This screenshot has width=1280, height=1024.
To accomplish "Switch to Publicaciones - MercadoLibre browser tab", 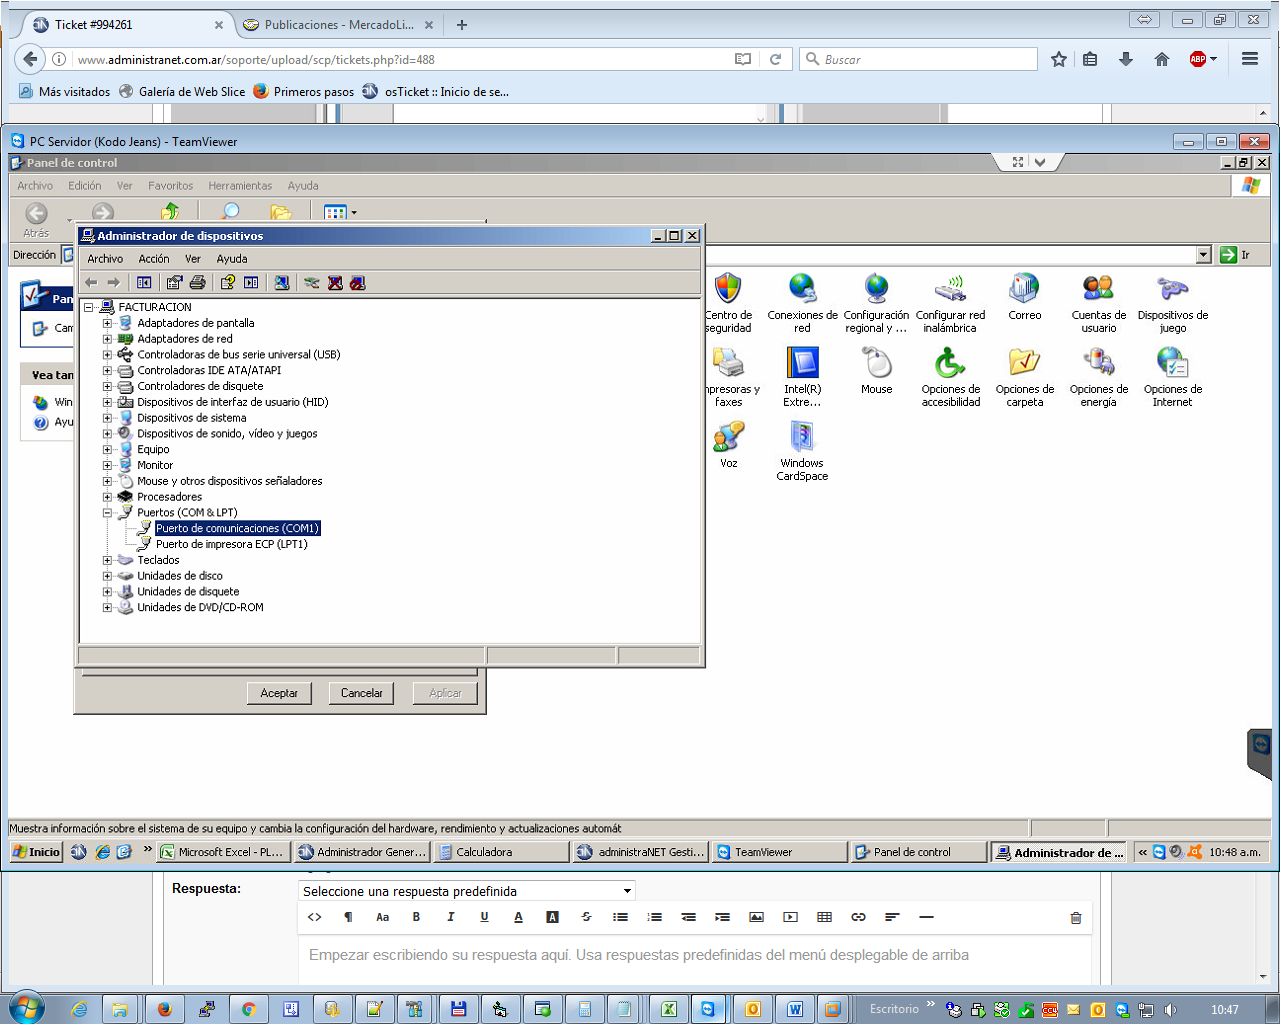I will tap(338, 25).
